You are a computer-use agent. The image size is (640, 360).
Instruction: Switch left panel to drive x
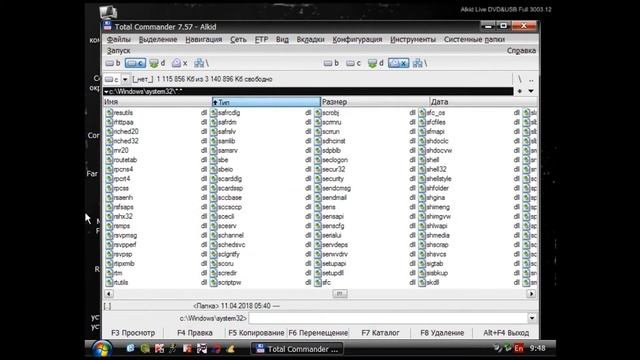click(179, 63)
